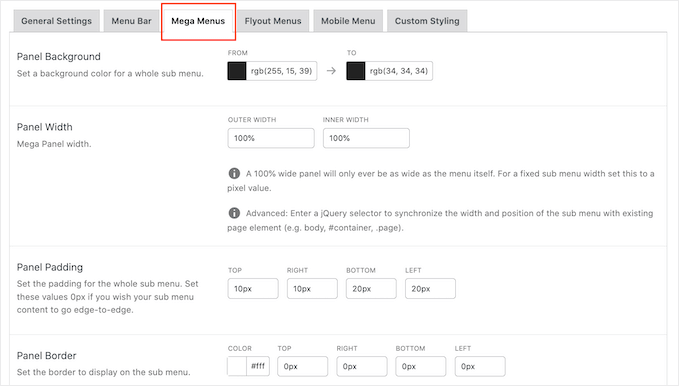The image size is (680, 387).
Task: Click the 'Panel Width' heading
Action: coord(45,127)
